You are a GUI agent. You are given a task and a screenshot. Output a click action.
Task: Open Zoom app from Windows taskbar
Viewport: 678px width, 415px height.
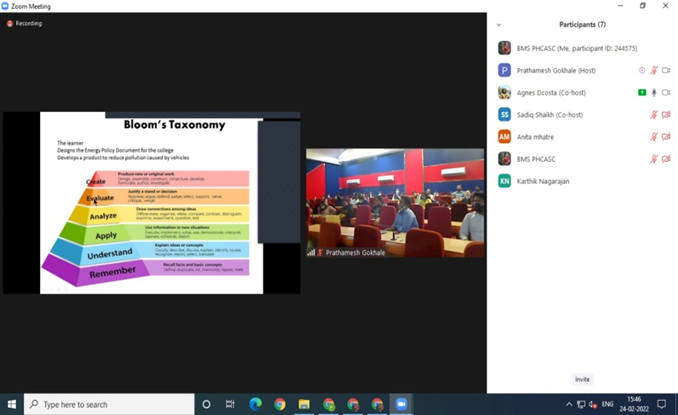401,404
